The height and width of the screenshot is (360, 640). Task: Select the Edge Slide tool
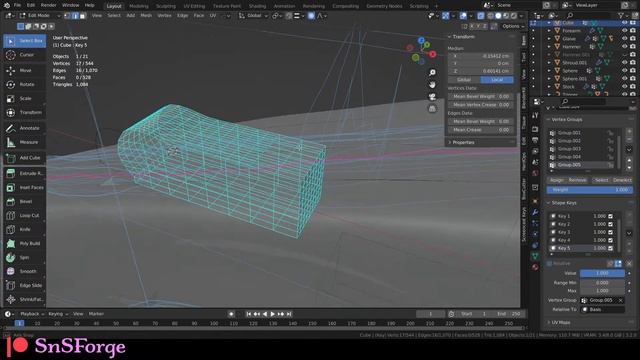click(24, 285)
